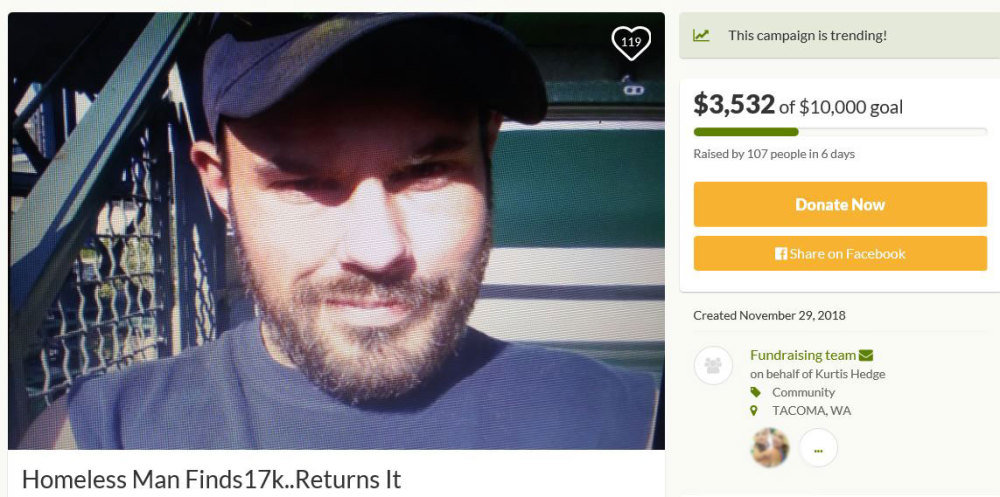Click the tag icon next to Community

(756, 392)
